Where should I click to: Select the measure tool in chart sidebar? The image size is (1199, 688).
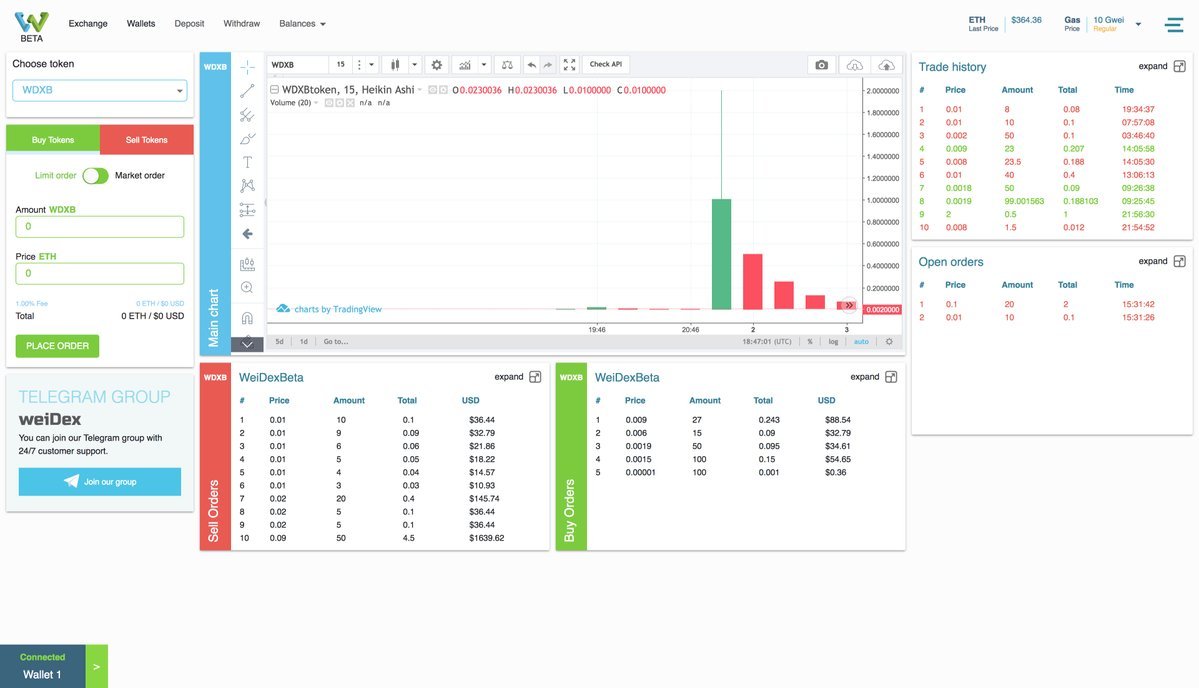click(x=247, y=264)
